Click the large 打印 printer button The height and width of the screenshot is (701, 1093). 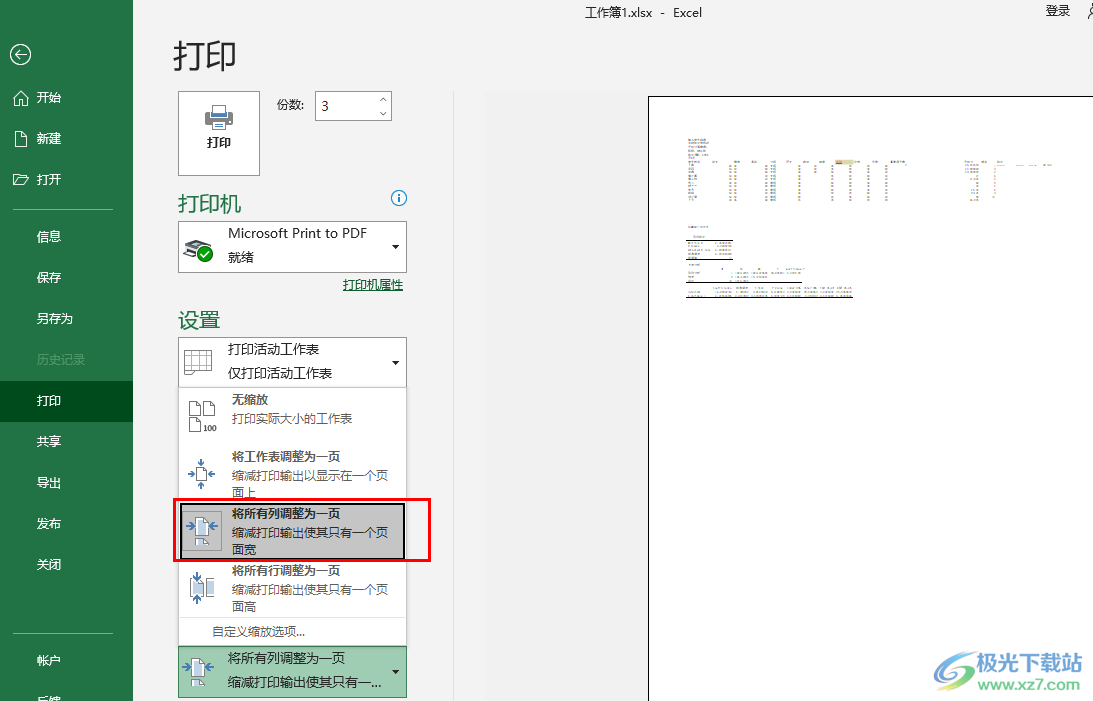(219, 133)
